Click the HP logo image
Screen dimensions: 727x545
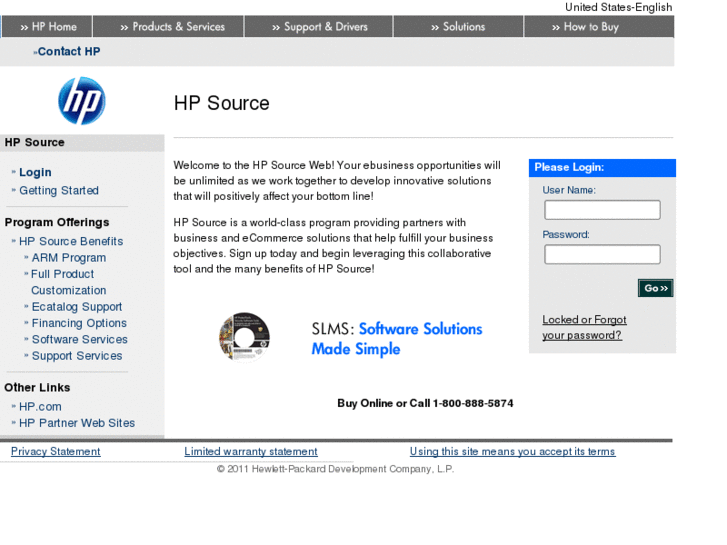[82, 101]
